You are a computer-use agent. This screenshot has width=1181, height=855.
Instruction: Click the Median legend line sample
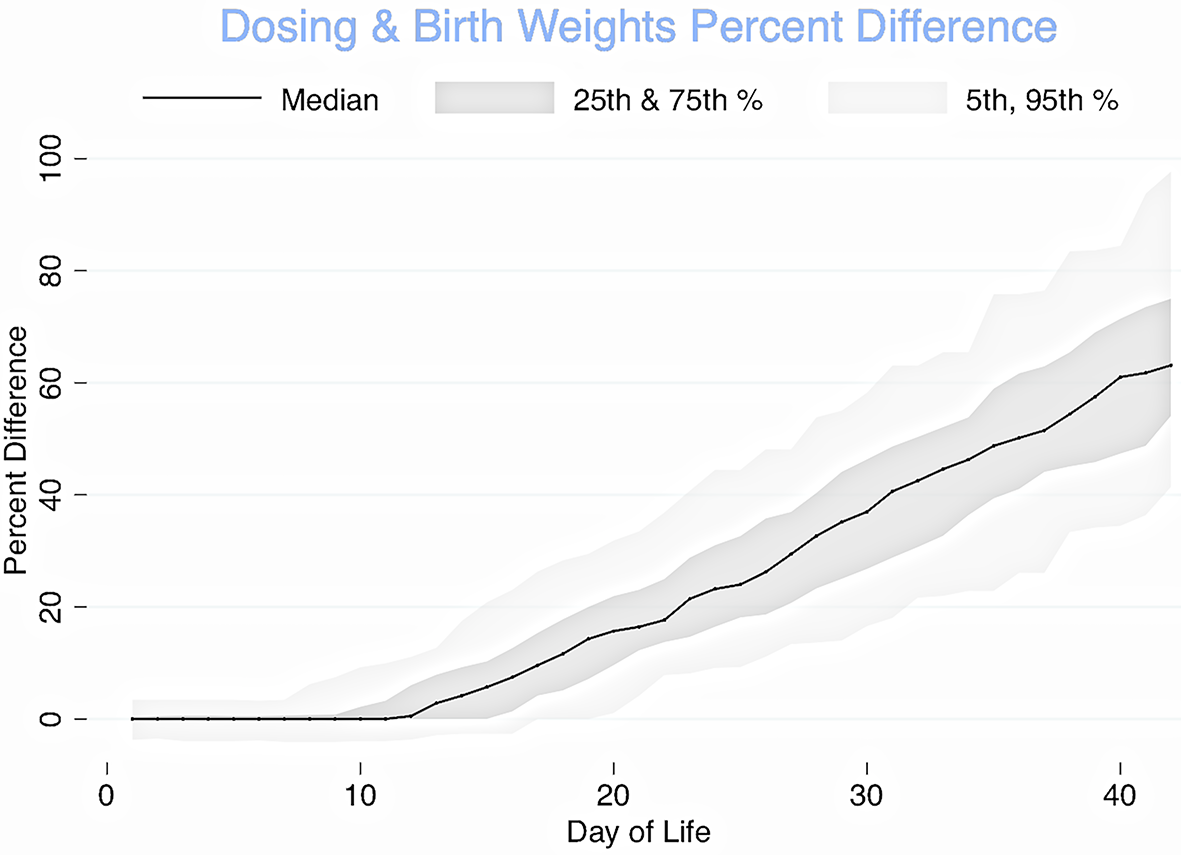(196, 99)
